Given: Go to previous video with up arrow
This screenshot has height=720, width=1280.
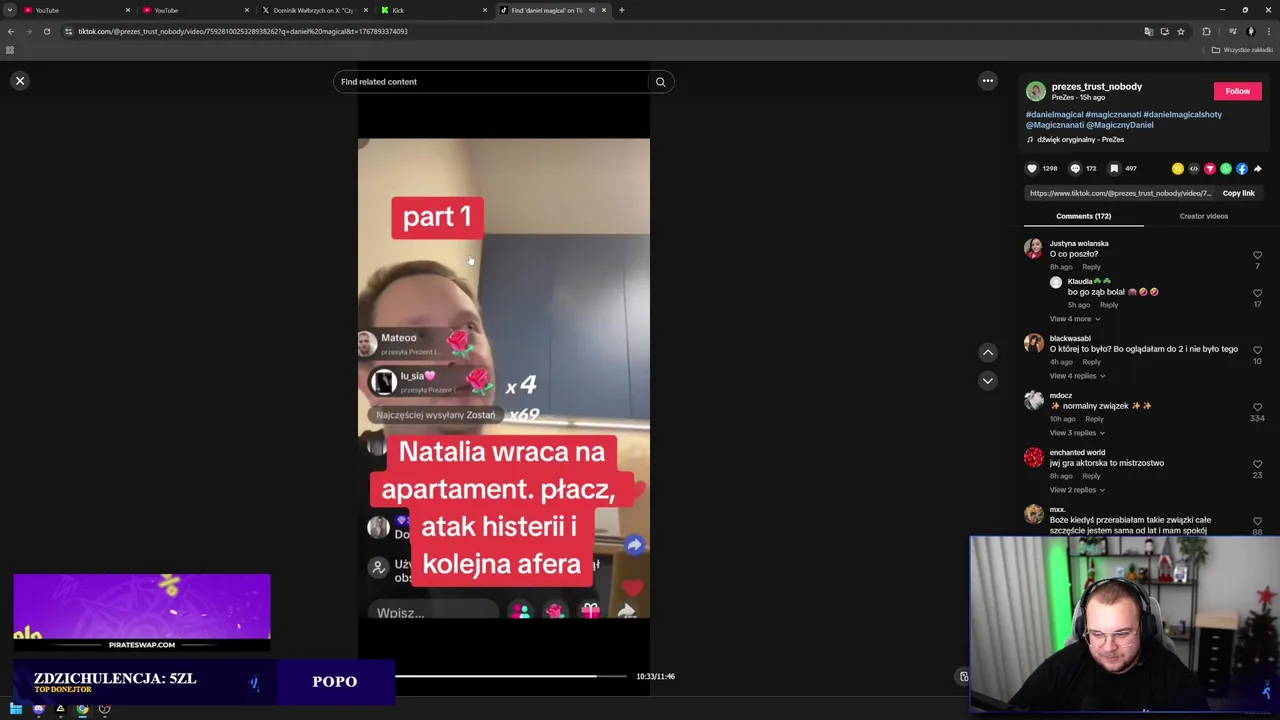Looking at the screenshot, I should 988,352.
